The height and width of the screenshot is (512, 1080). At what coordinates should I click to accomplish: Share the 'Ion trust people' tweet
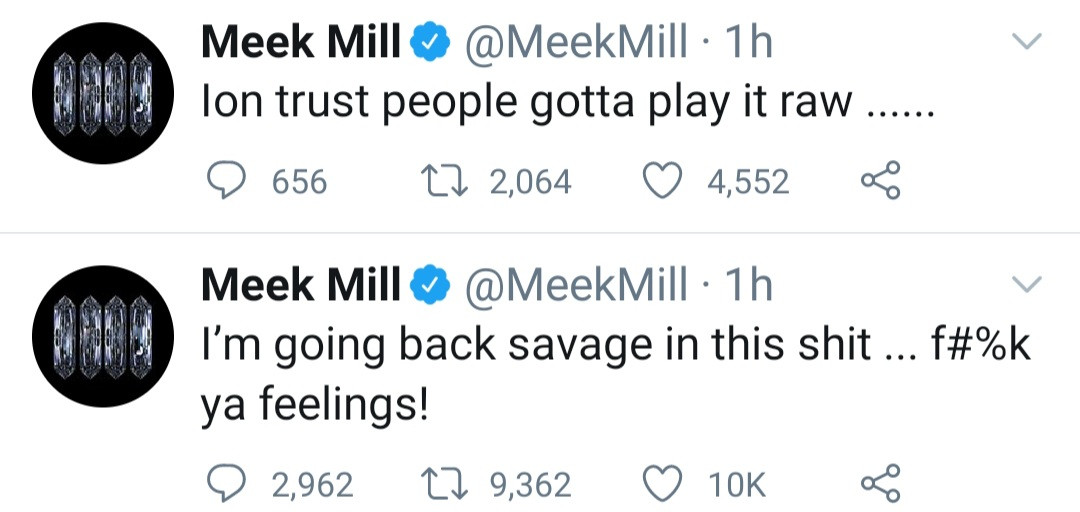[x=880, y=181]
